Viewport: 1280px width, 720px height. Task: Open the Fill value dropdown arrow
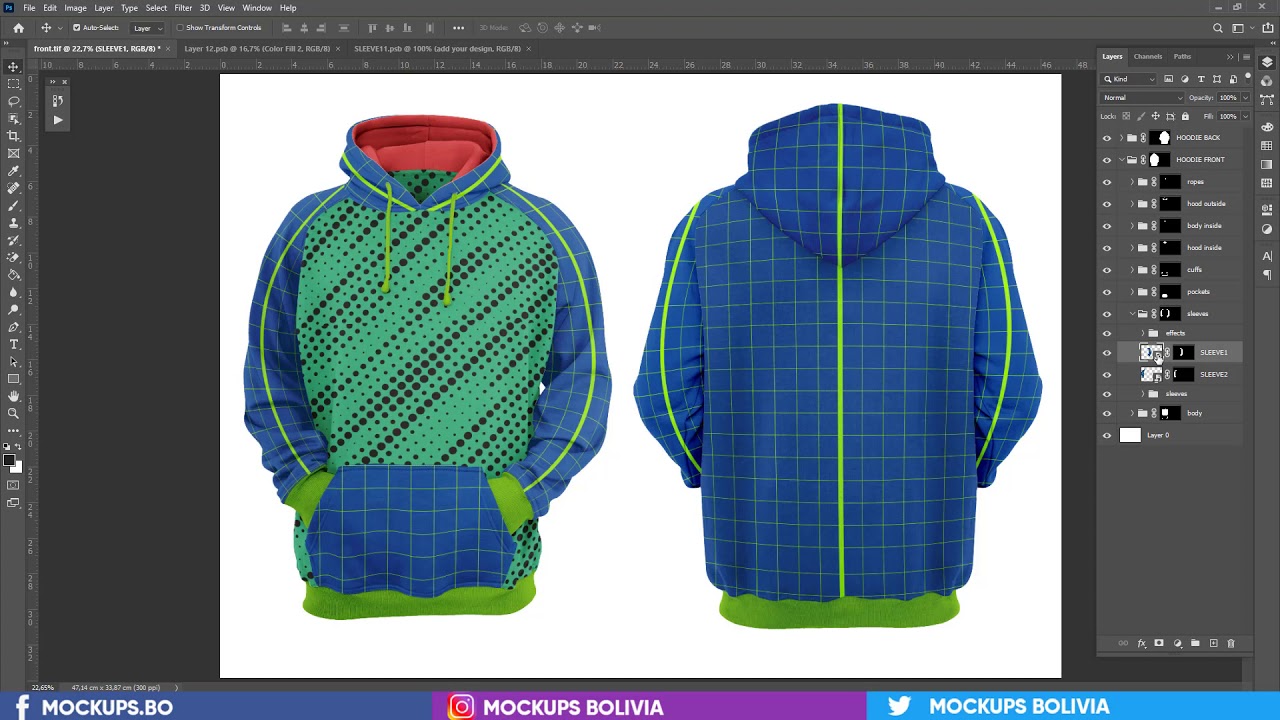[x=1245, y=116]
